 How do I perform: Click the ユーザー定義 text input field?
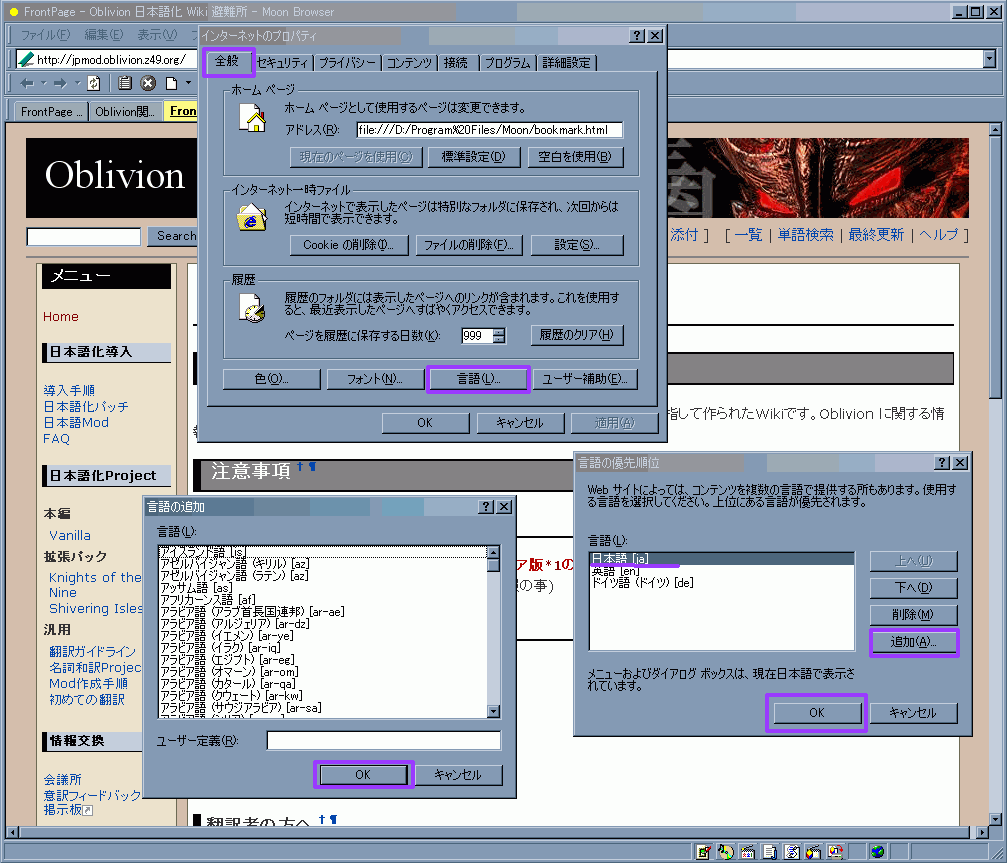tap(383, 741)
